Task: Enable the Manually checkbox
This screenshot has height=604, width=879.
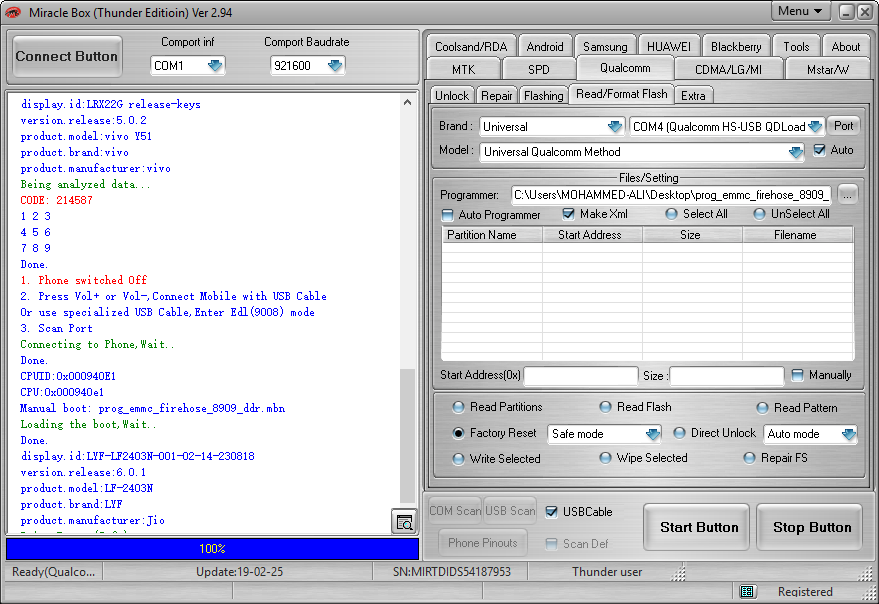Action: (797, 375)
